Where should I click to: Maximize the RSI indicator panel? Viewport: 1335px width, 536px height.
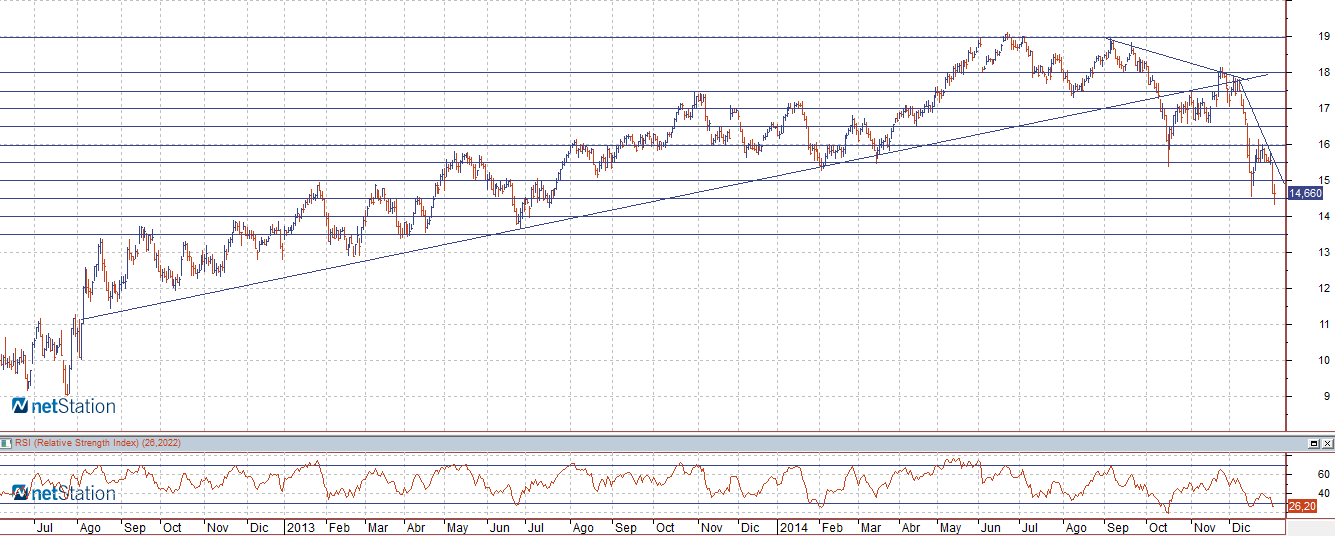[1314, 442]
